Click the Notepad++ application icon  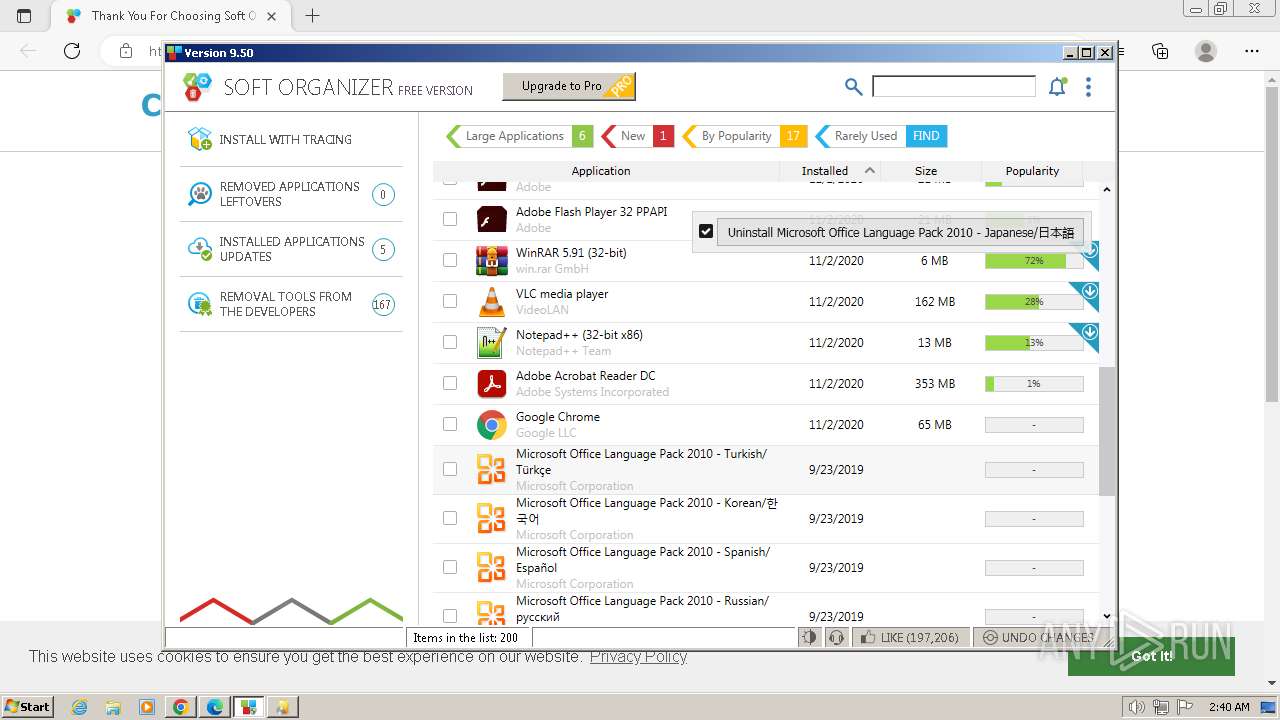click(x=491, y=342)
